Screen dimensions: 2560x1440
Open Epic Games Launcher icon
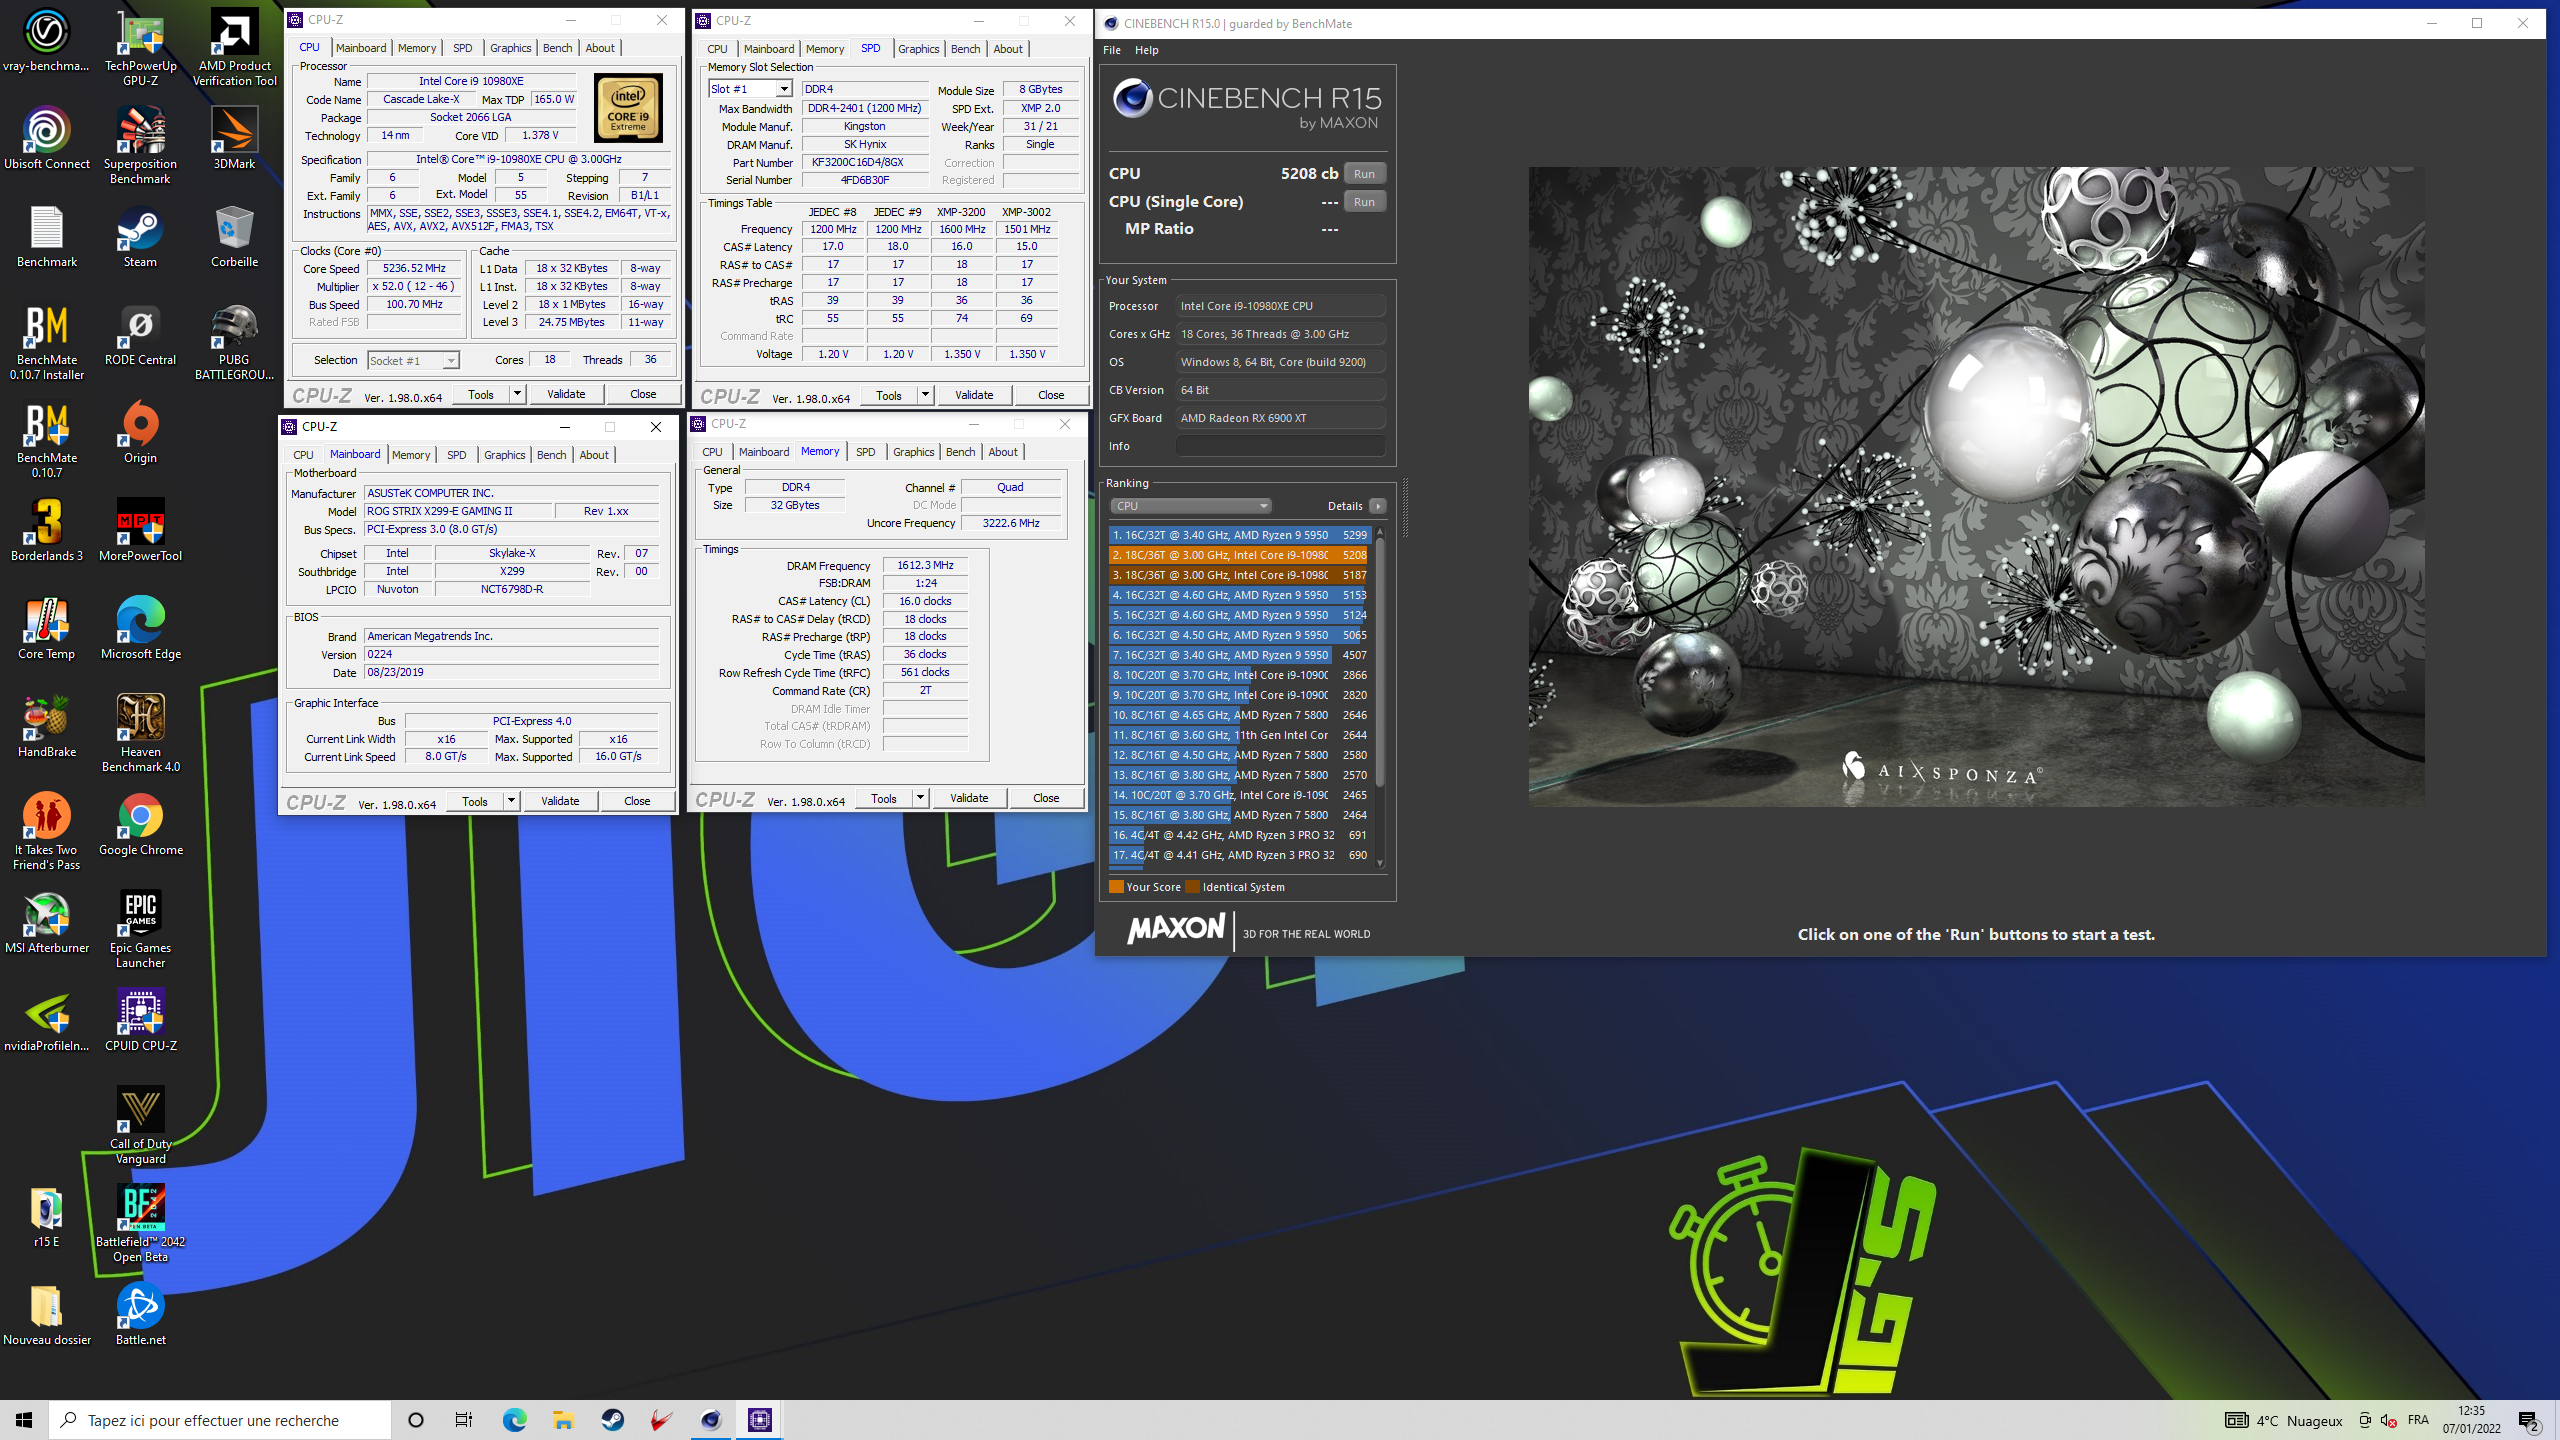click(140, 929)
